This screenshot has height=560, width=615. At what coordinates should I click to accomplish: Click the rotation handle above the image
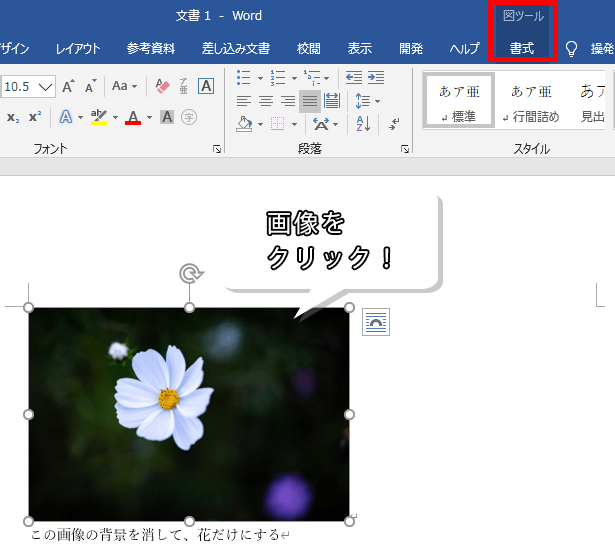[189, 273]
